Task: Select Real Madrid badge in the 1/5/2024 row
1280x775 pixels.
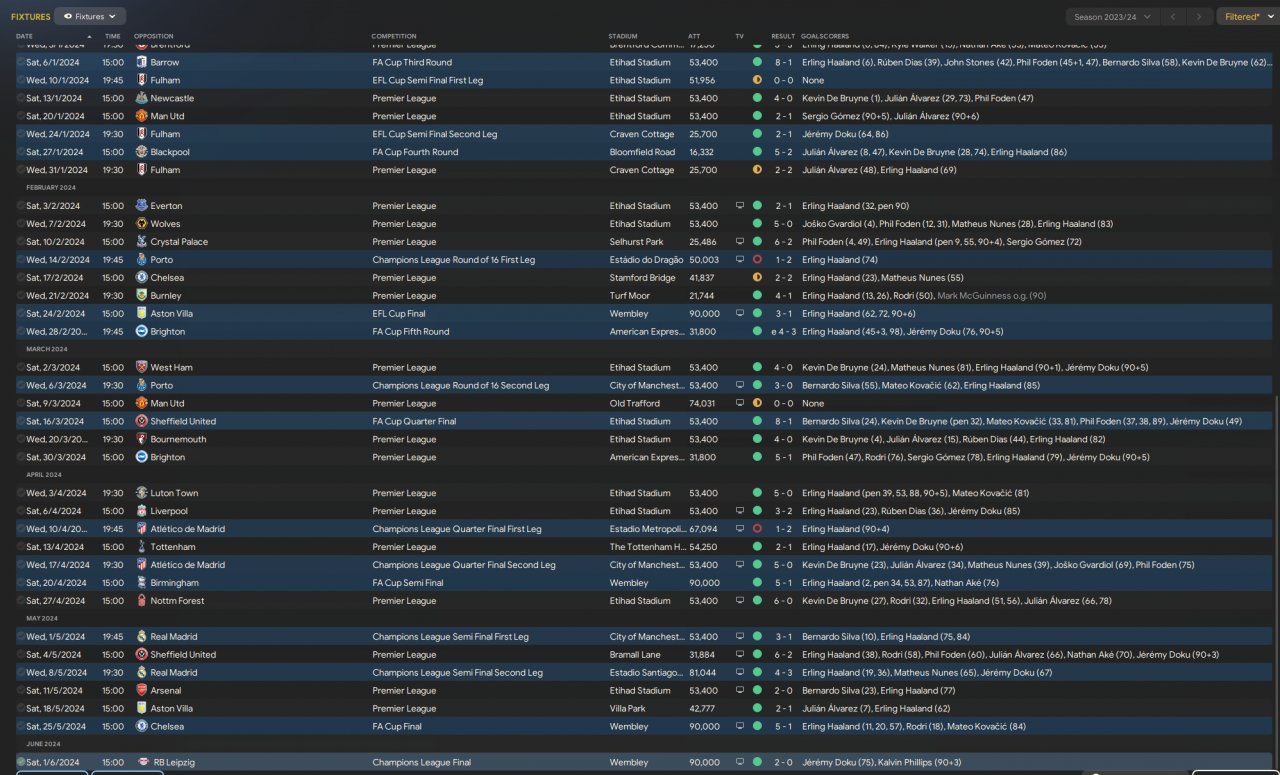Action: click(x=141, y=637)
